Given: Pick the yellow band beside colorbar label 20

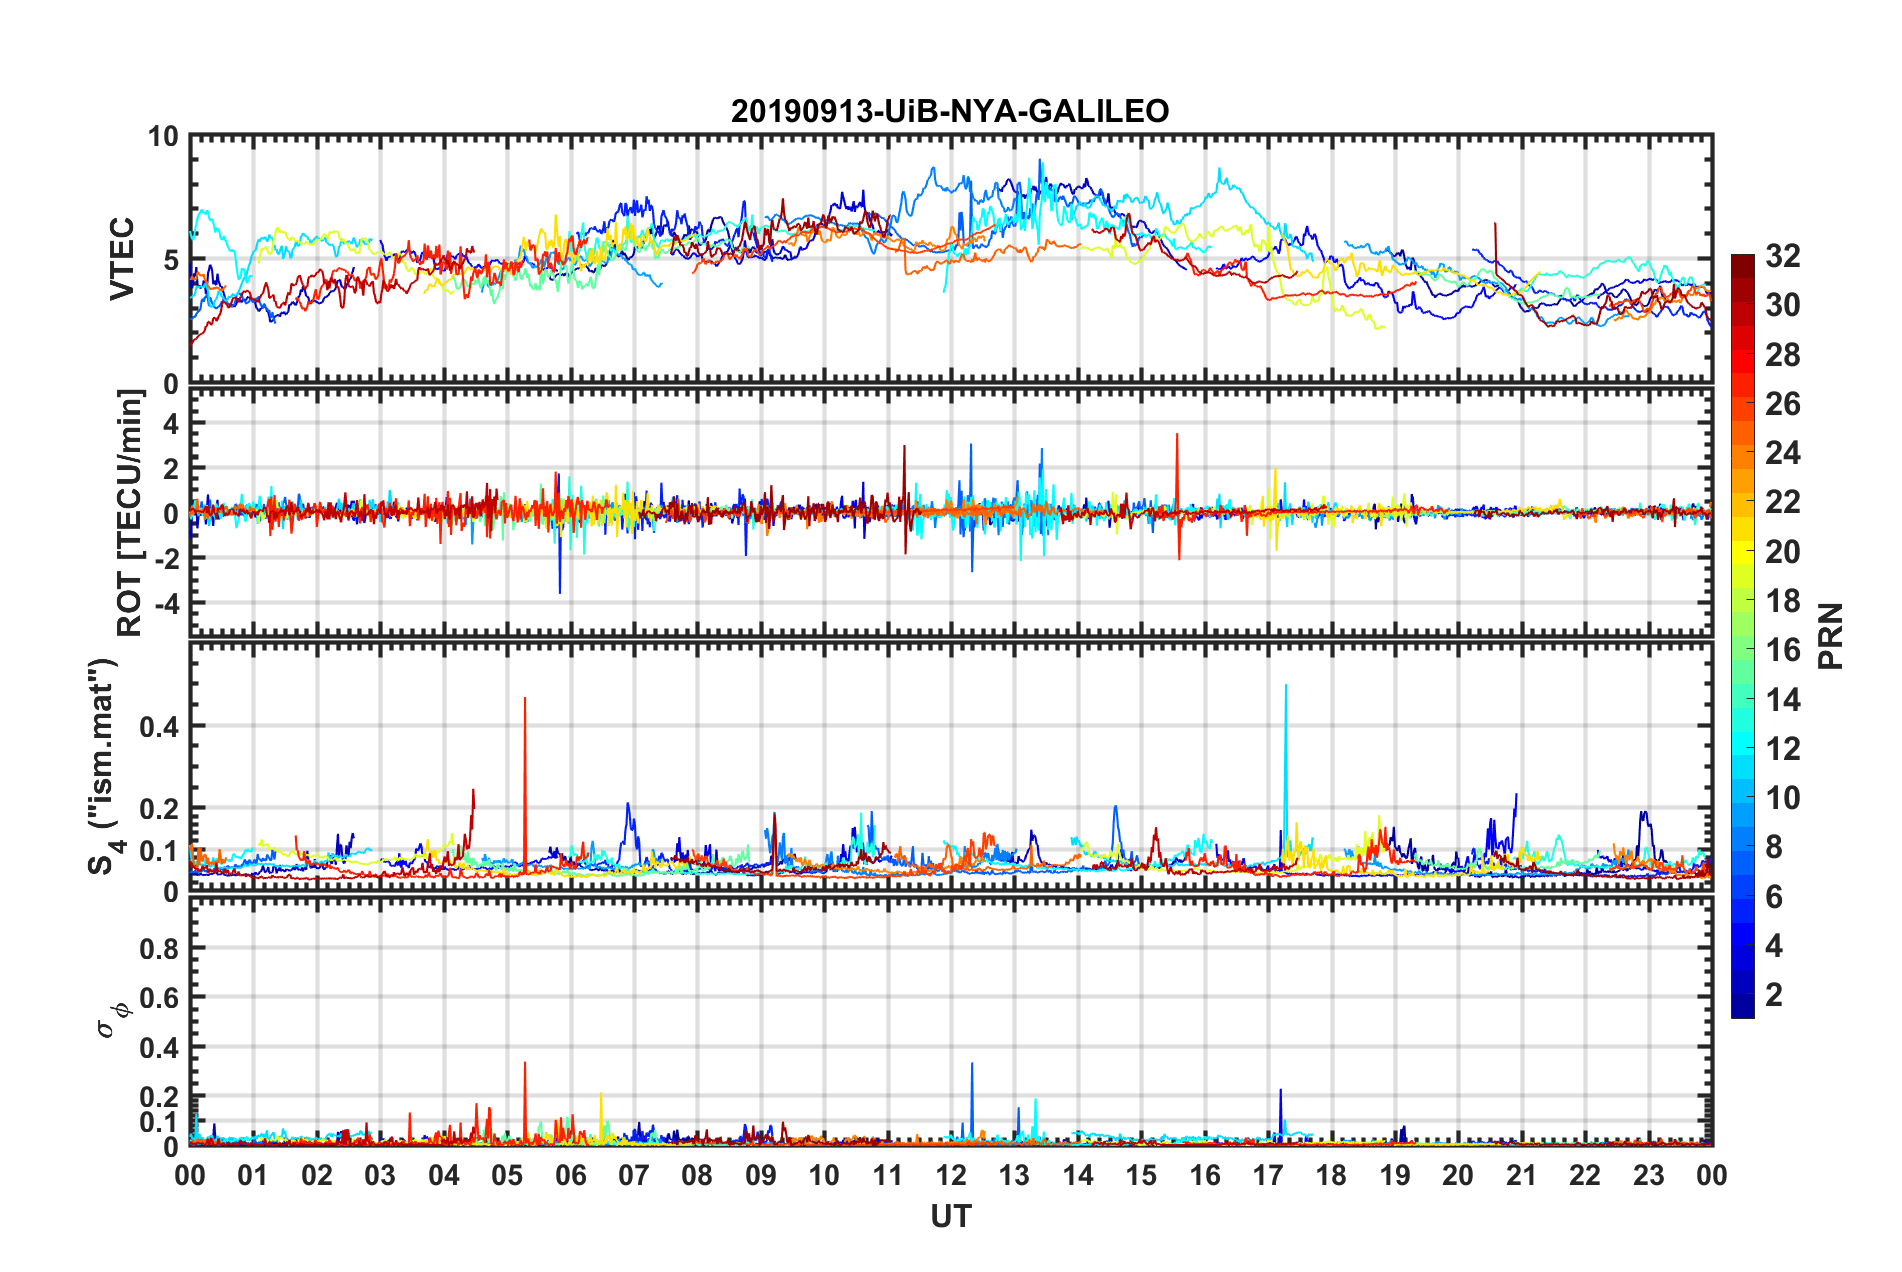Looking at the screenshot, I should 1742,552.
